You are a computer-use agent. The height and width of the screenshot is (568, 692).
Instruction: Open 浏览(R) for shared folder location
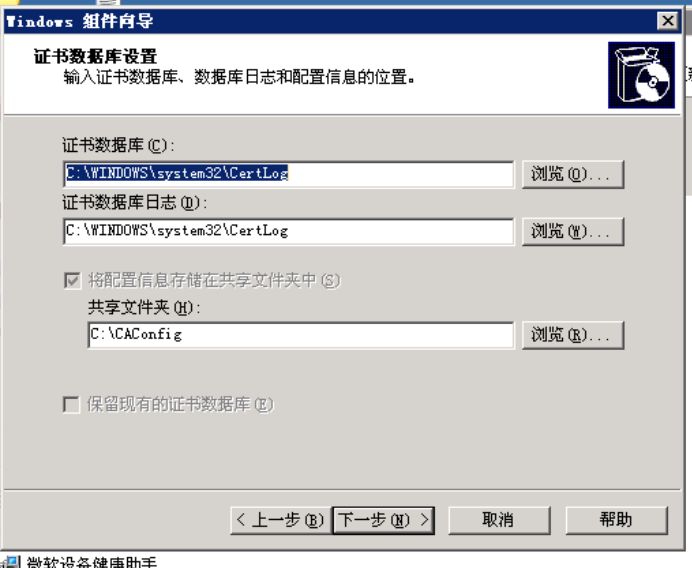coord(573,335)
